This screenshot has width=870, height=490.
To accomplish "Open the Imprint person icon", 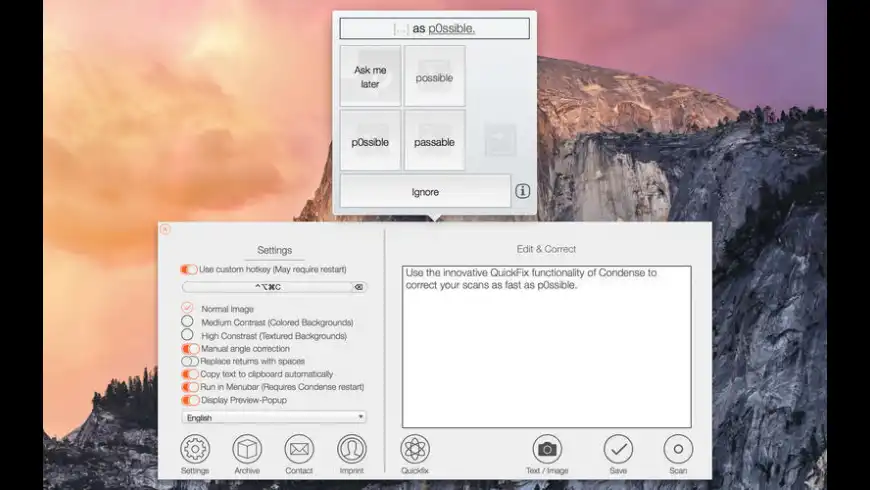I will click(x=352, y=449).
